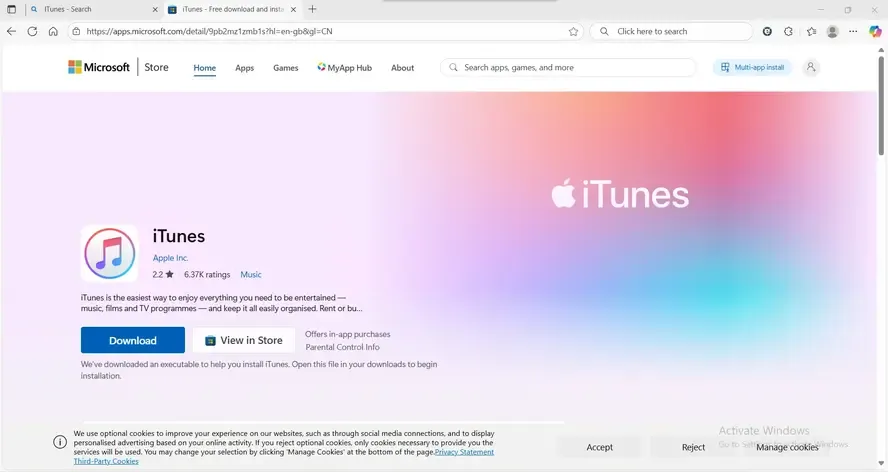Click the 6.37K ratings text
This screenshot has height=472, width=888.
[207, 274]
